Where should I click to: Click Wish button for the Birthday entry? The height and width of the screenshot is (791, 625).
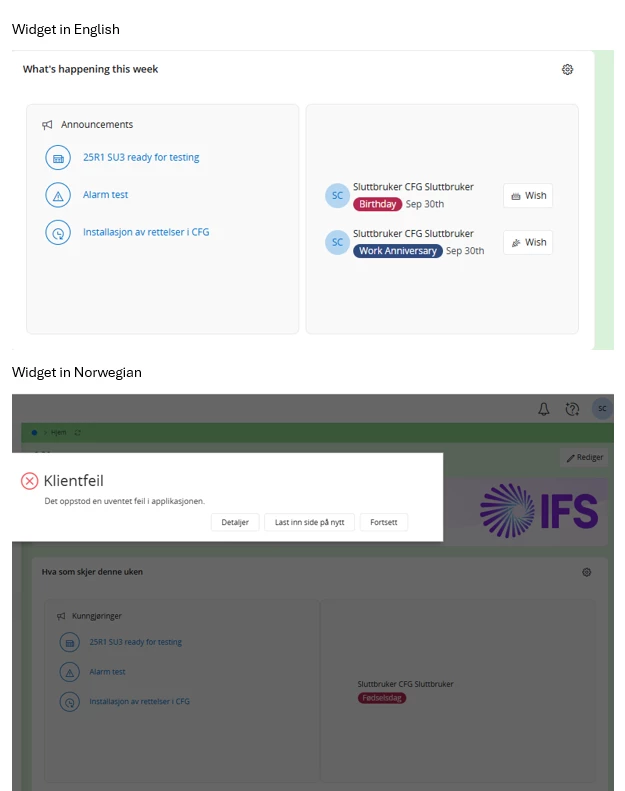(x=528, y=196)
